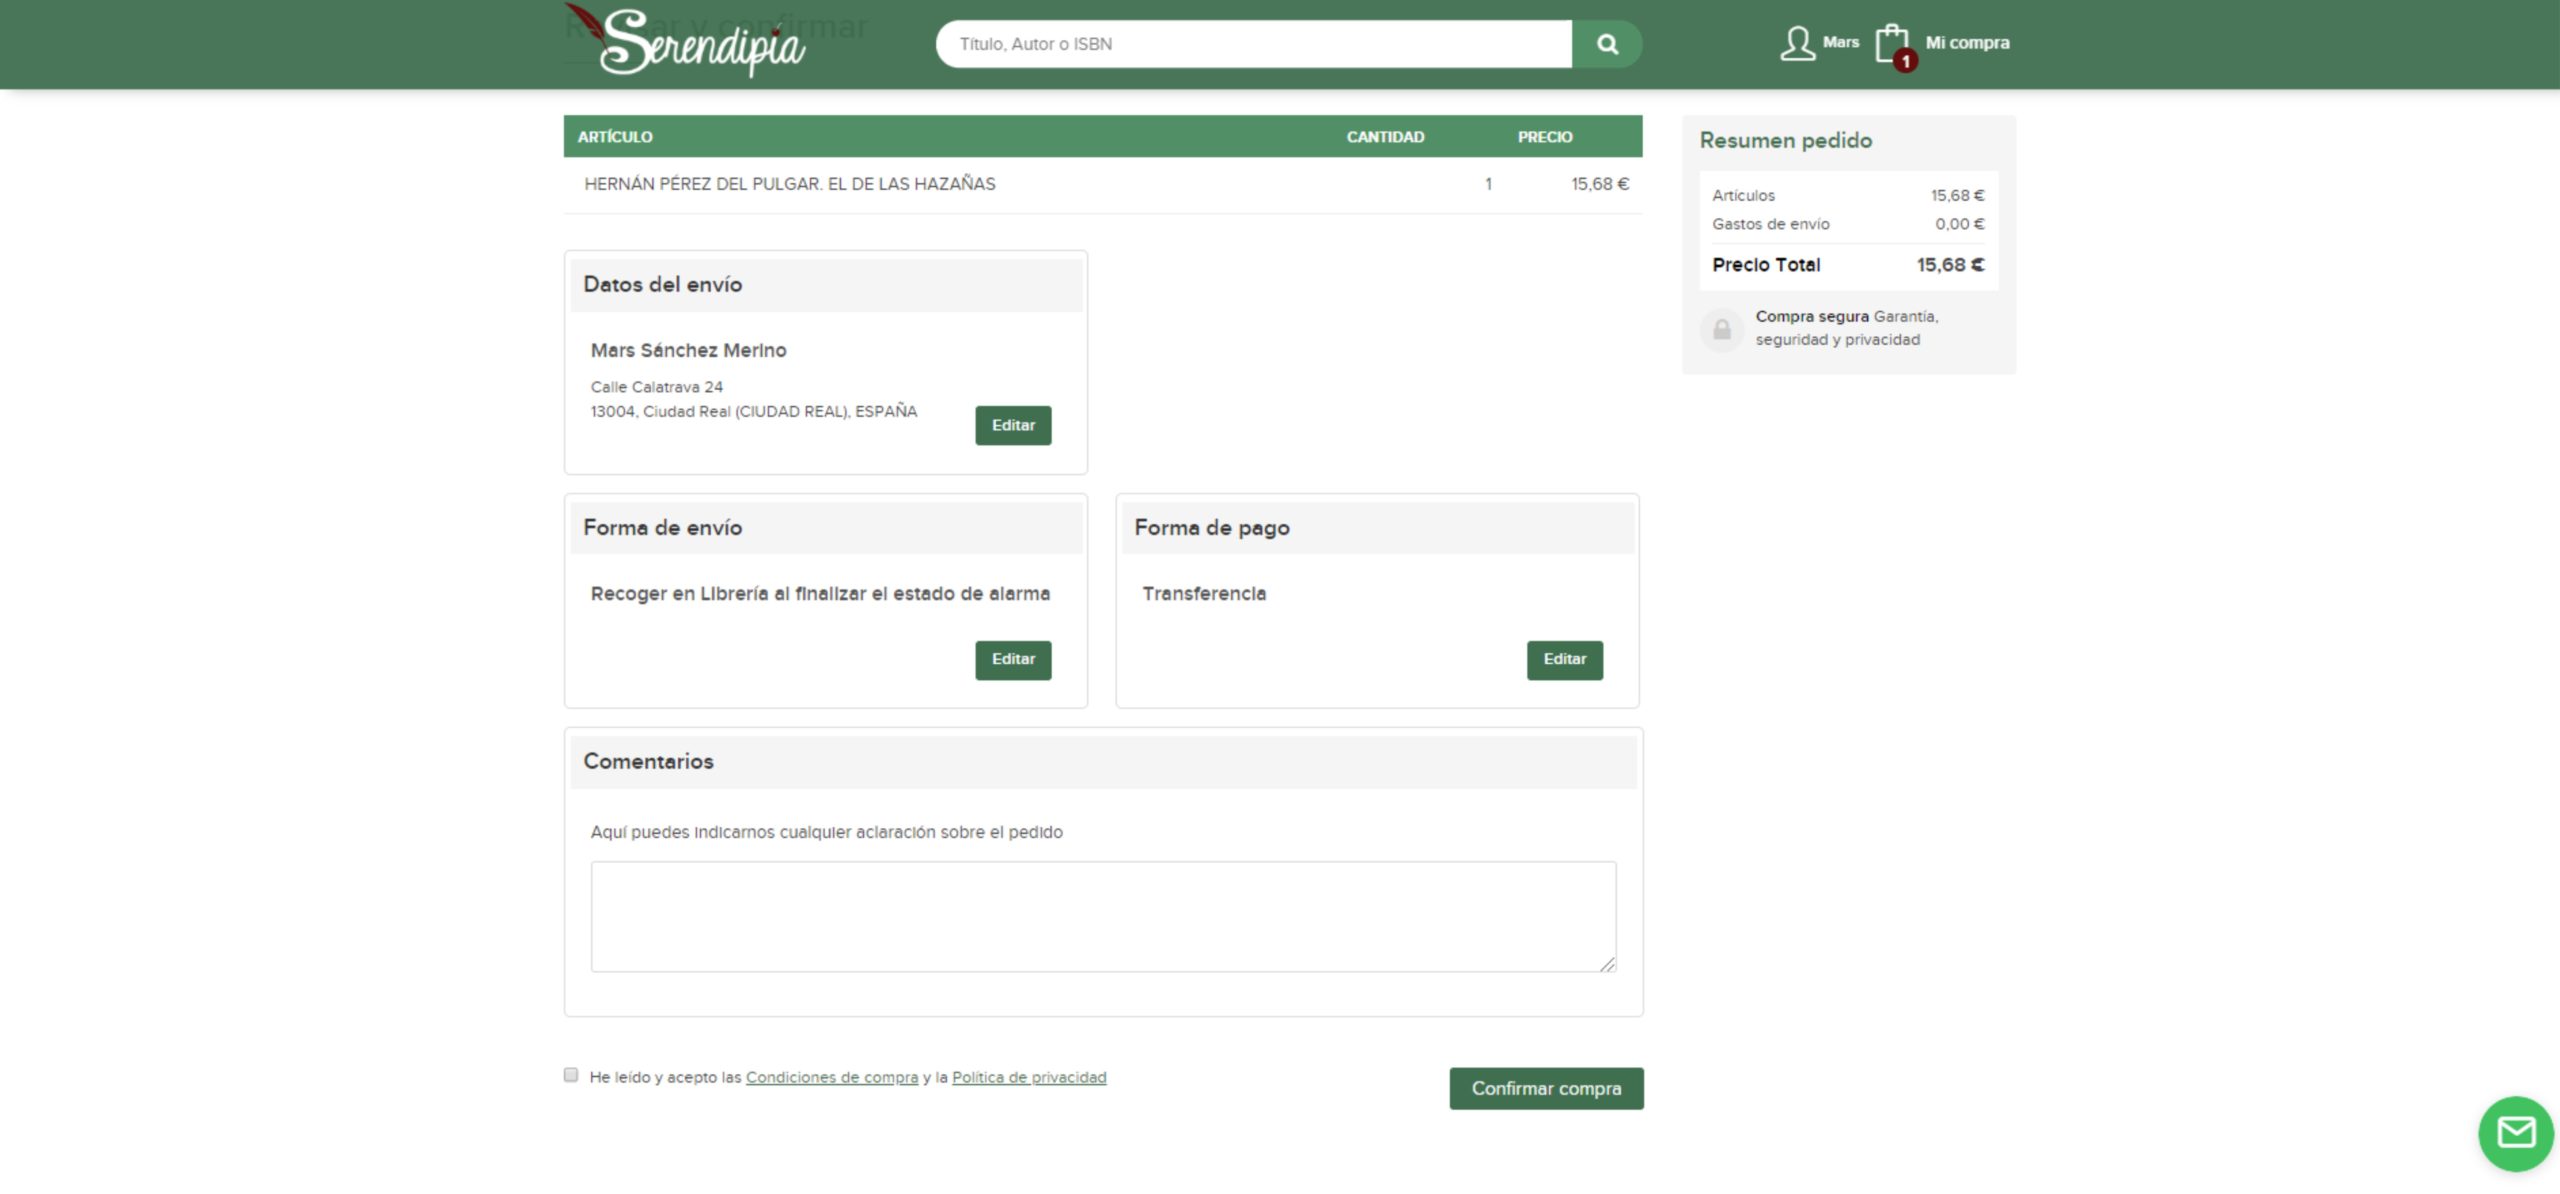Click the Hernán Pérez del Pulgar article row
Viewport: 2560px width, 1194px height.
click(789, 184)
